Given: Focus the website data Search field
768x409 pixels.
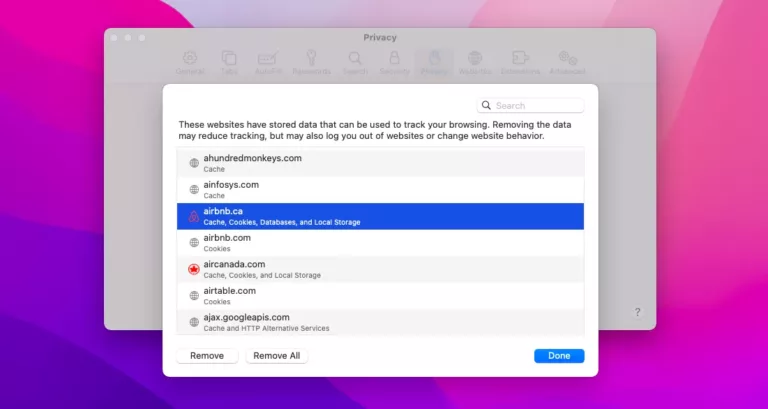Looking at the screenshot, I should [x=536, y=105].
